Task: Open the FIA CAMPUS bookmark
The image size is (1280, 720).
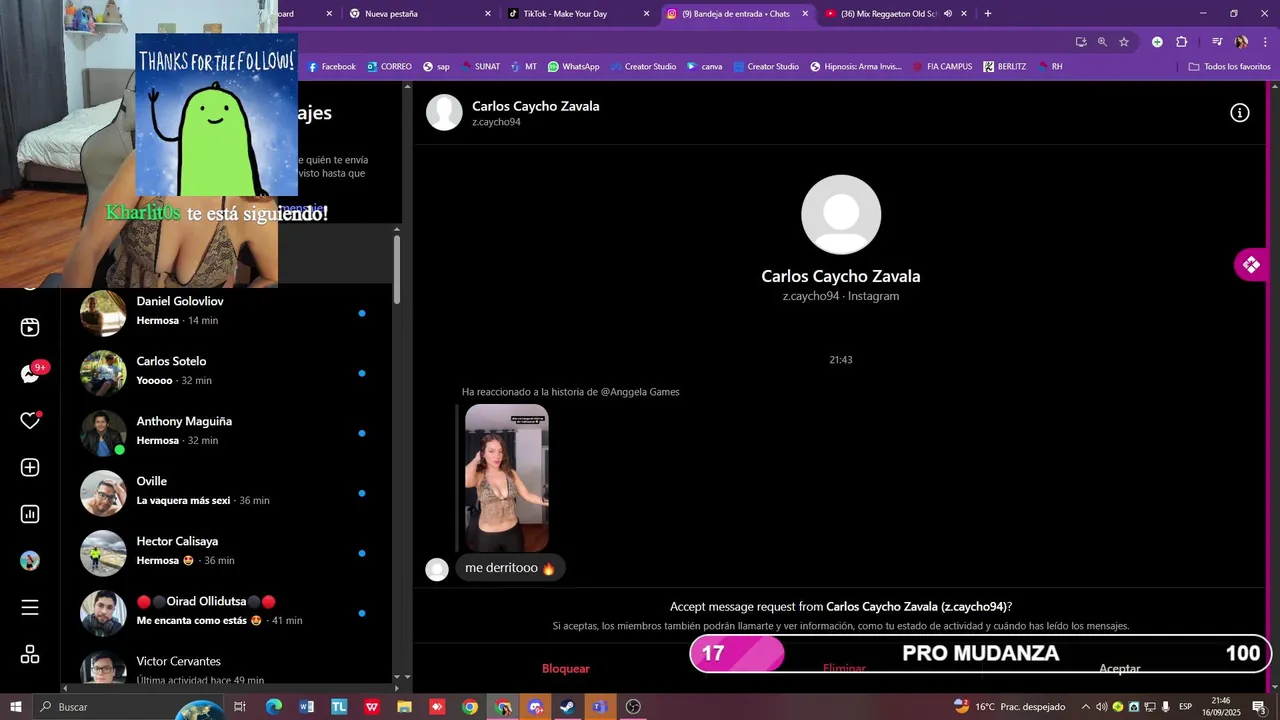Action: click(x=941, y=67)
